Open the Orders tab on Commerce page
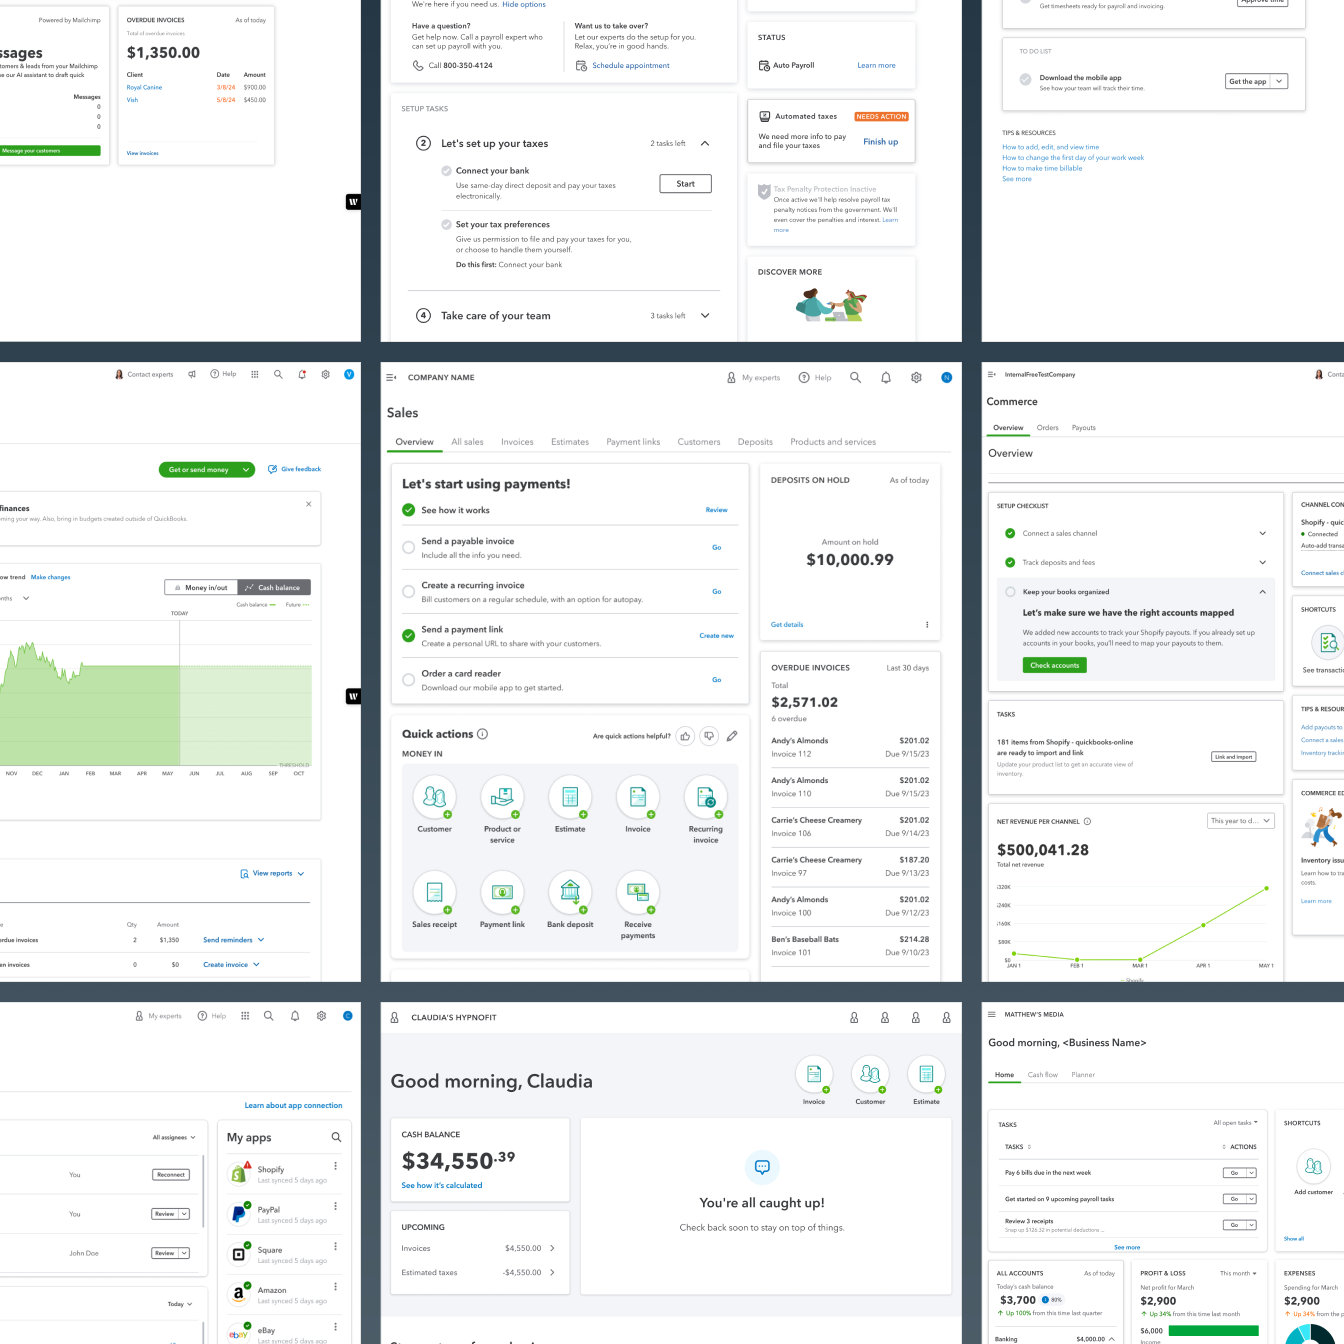 tap(1047, 428)
